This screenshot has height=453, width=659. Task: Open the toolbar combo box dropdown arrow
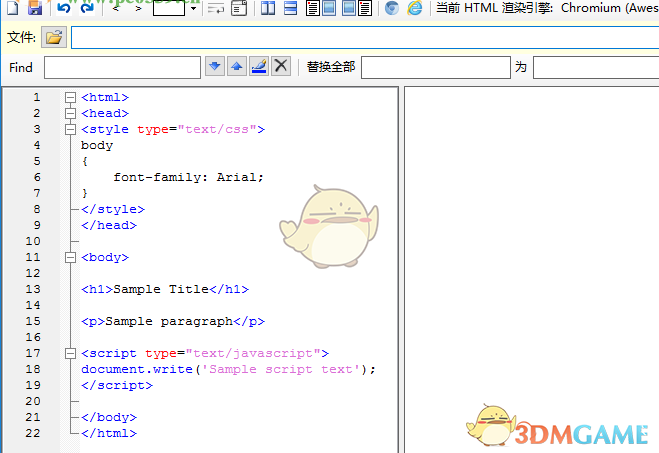(193, 8)
